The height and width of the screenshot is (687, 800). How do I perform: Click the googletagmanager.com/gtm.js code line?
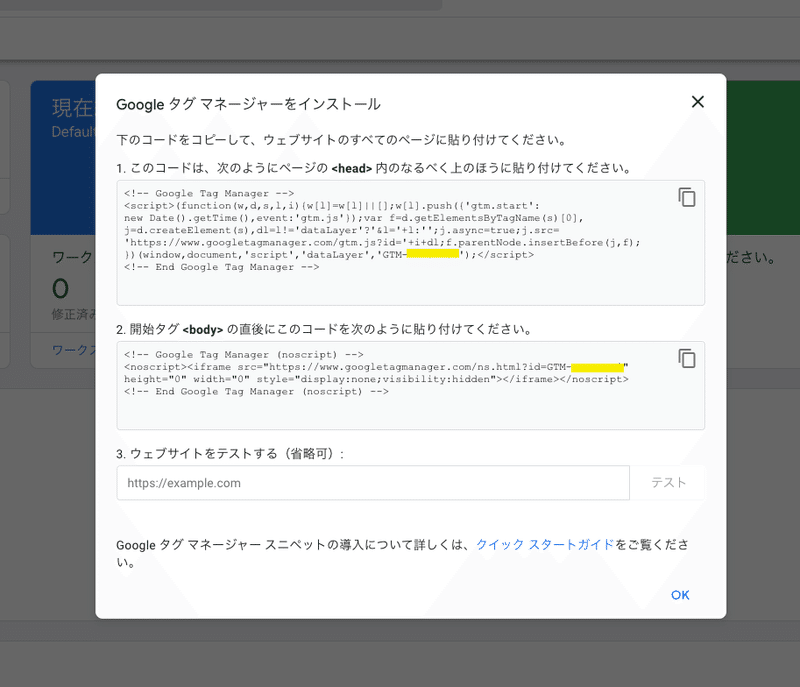pos(382,243)
